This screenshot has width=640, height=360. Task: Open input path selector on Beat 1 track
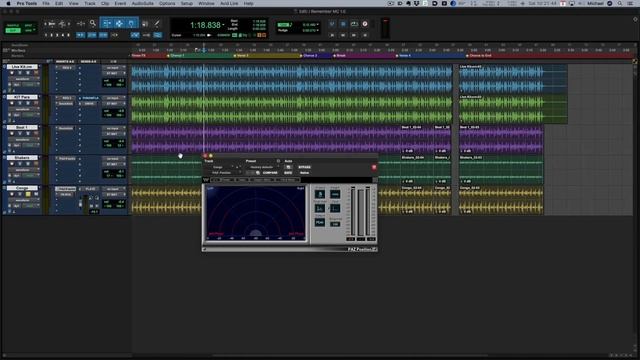click(113, 128)
